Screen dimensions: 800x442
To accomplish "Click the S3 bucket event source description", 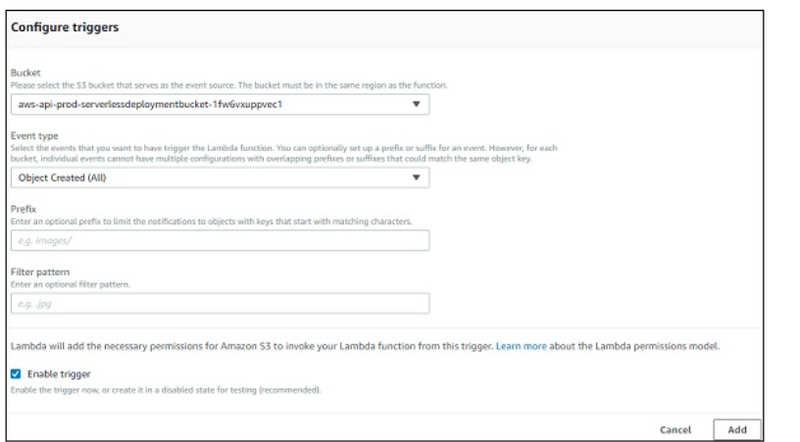I will 230,85.
